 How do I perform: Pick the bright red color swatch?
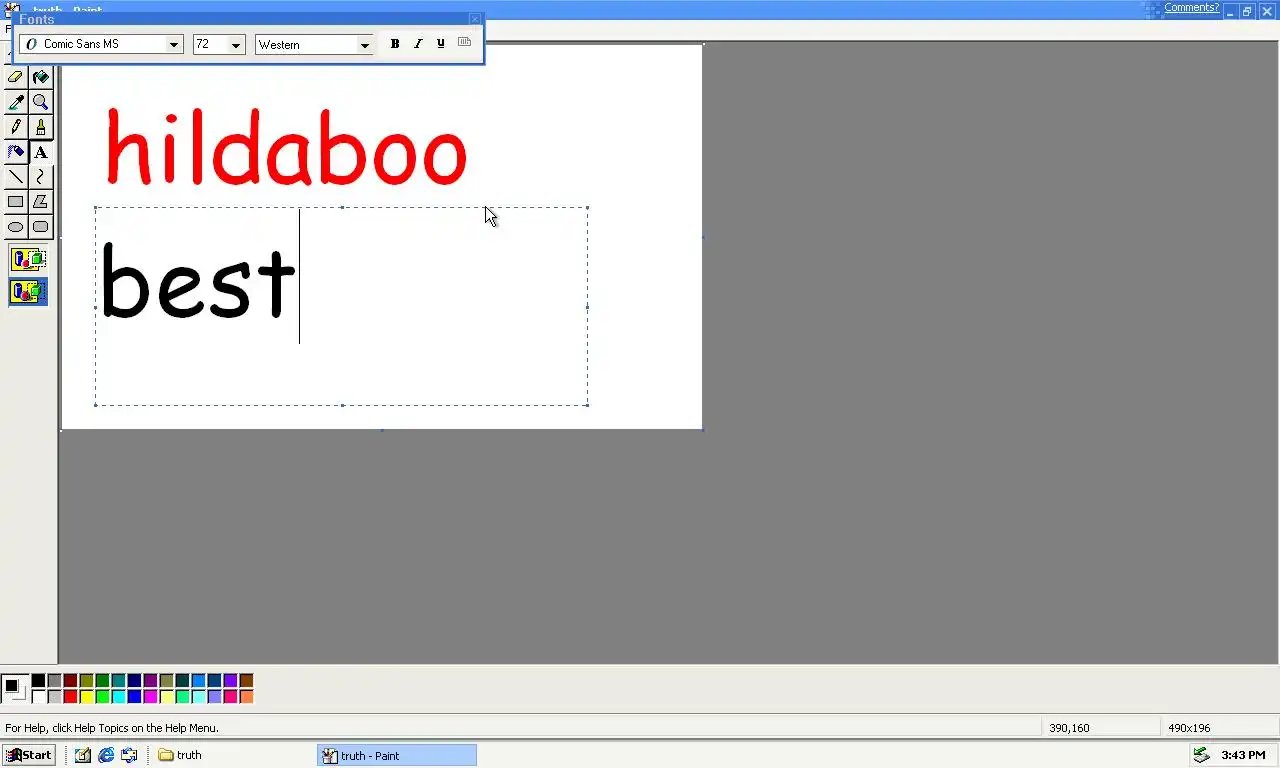point(70,696)
